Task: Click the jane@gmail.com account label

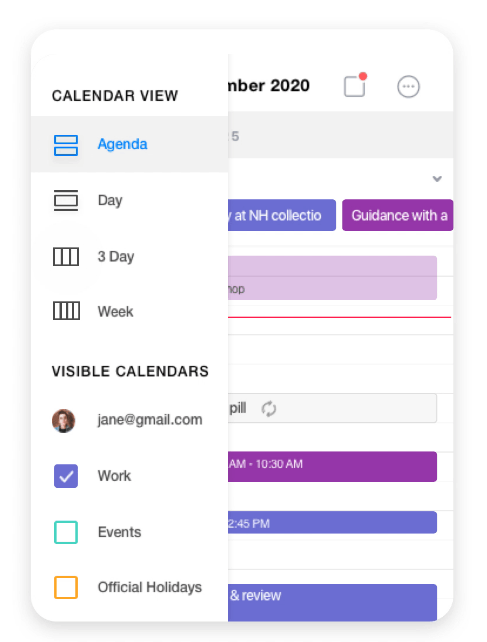Action: (x=150, y=420)
